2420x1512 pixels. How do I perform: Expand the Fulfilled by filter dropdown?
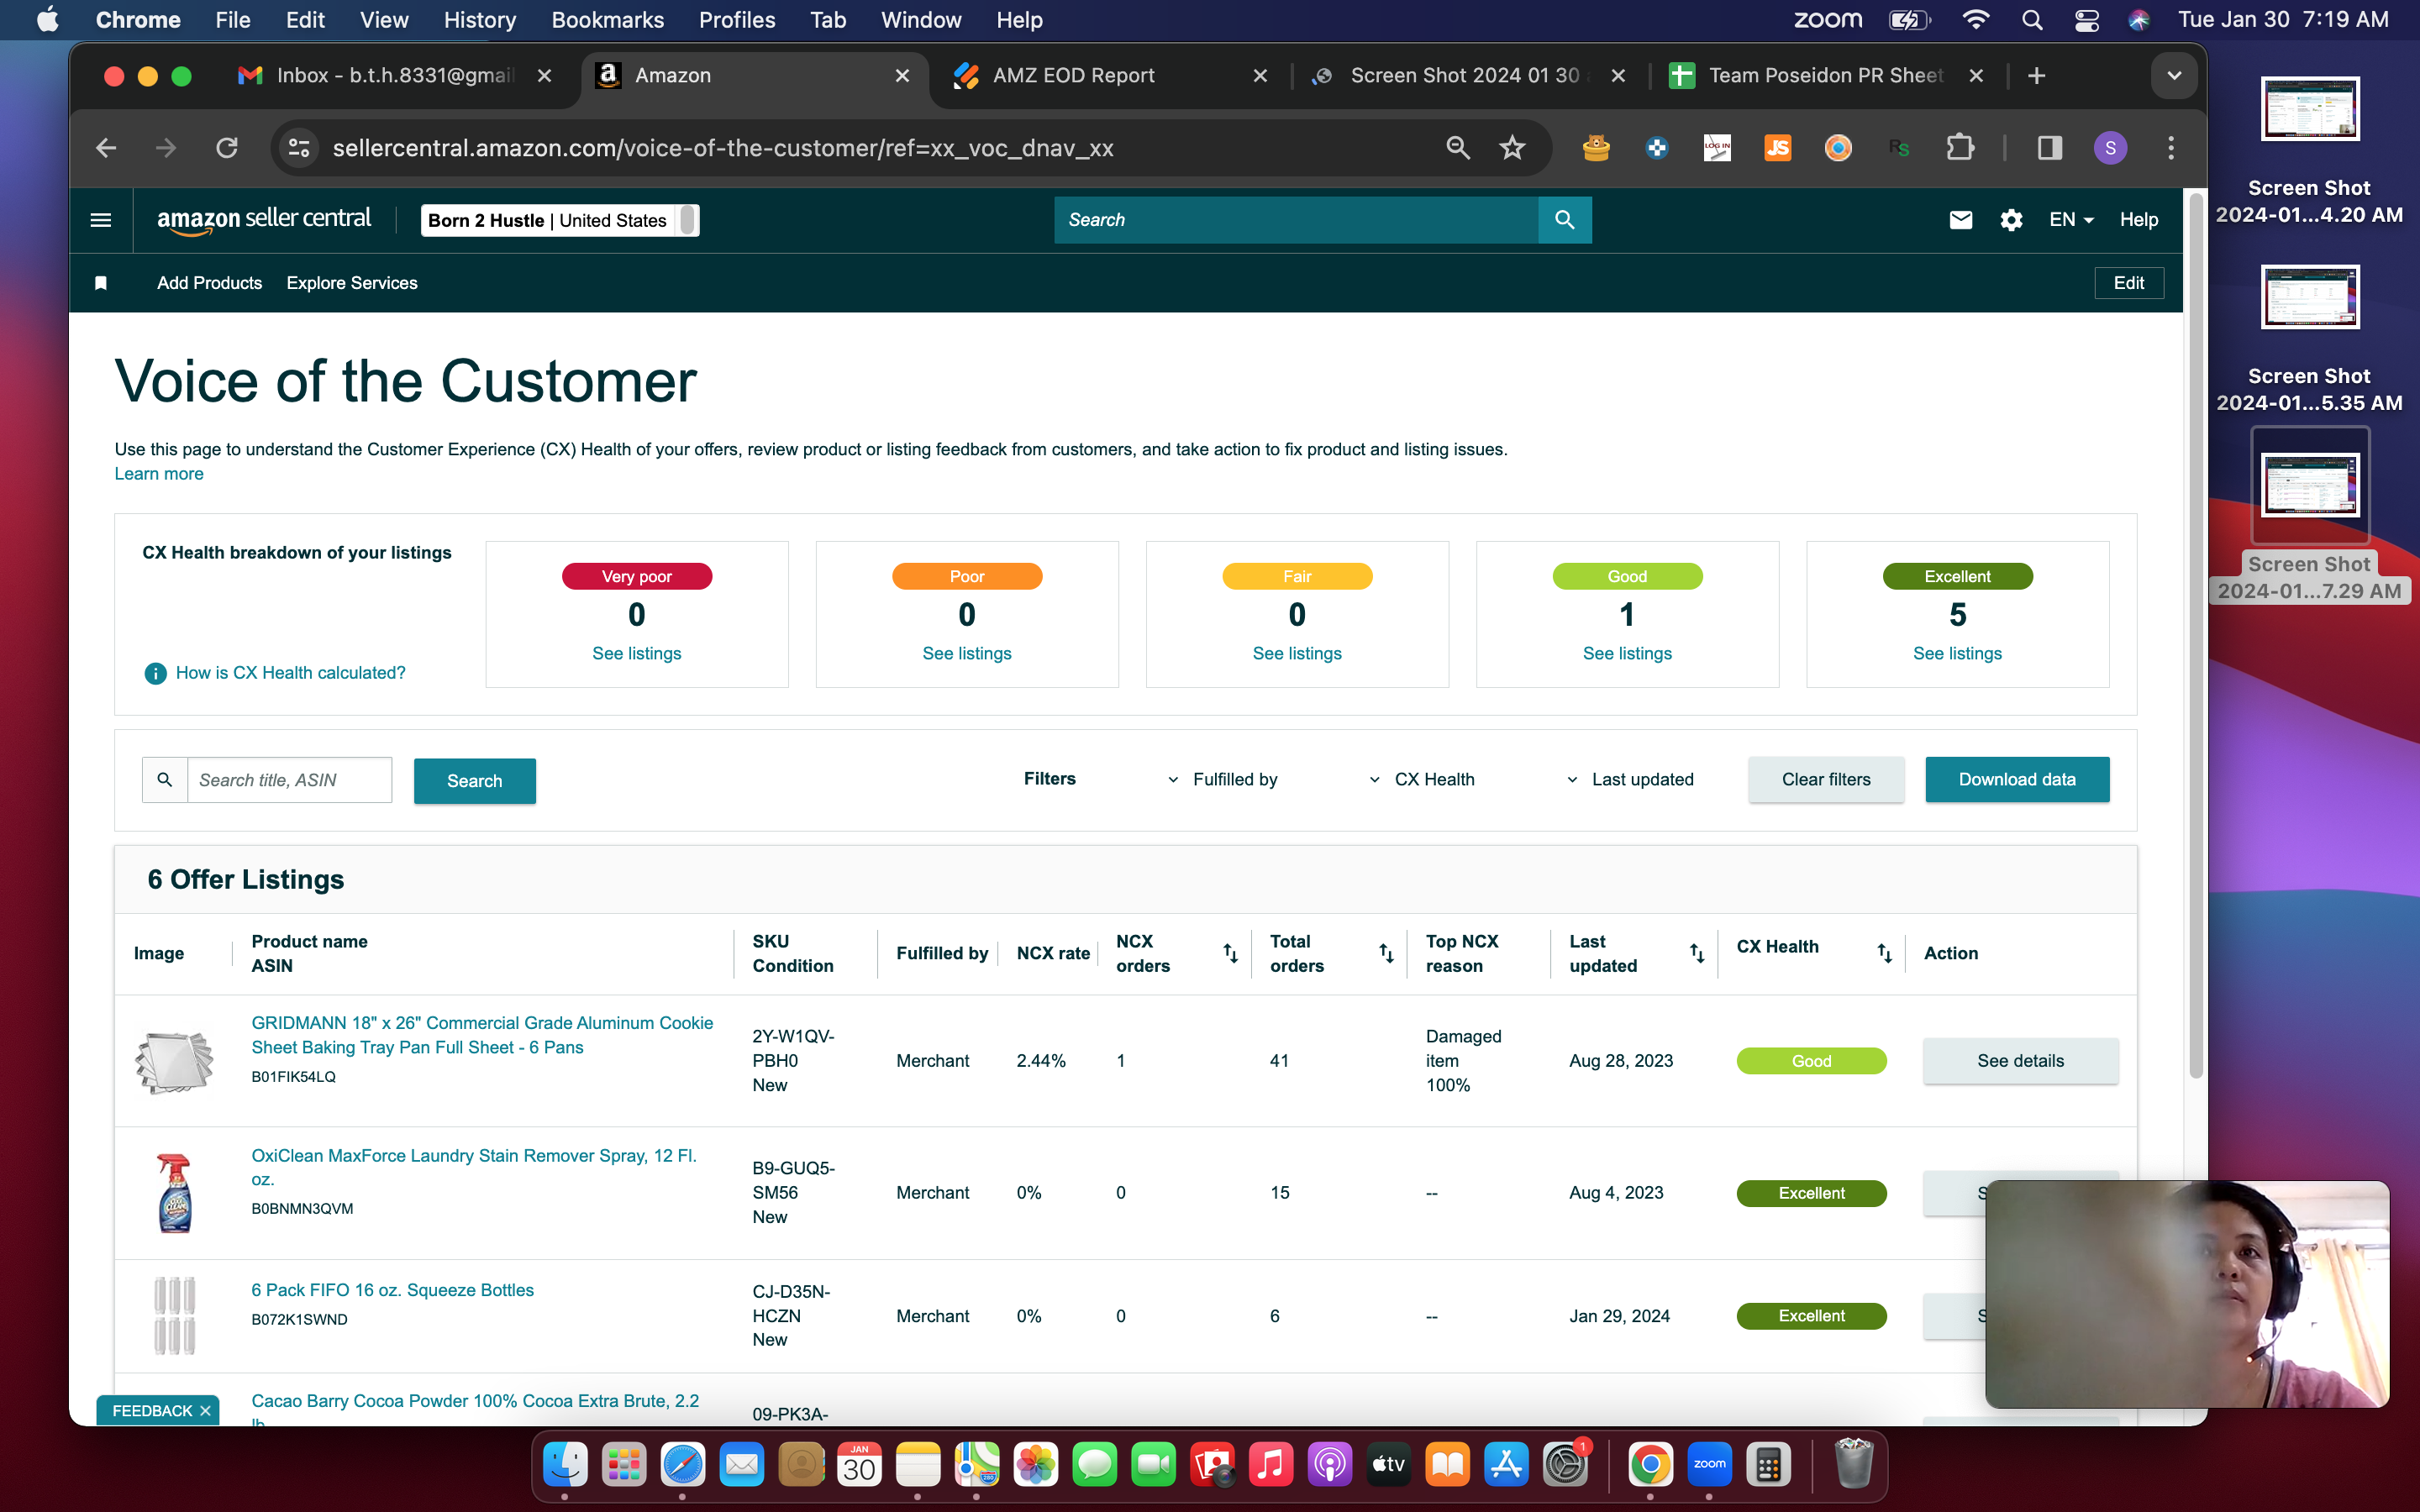1222,780
